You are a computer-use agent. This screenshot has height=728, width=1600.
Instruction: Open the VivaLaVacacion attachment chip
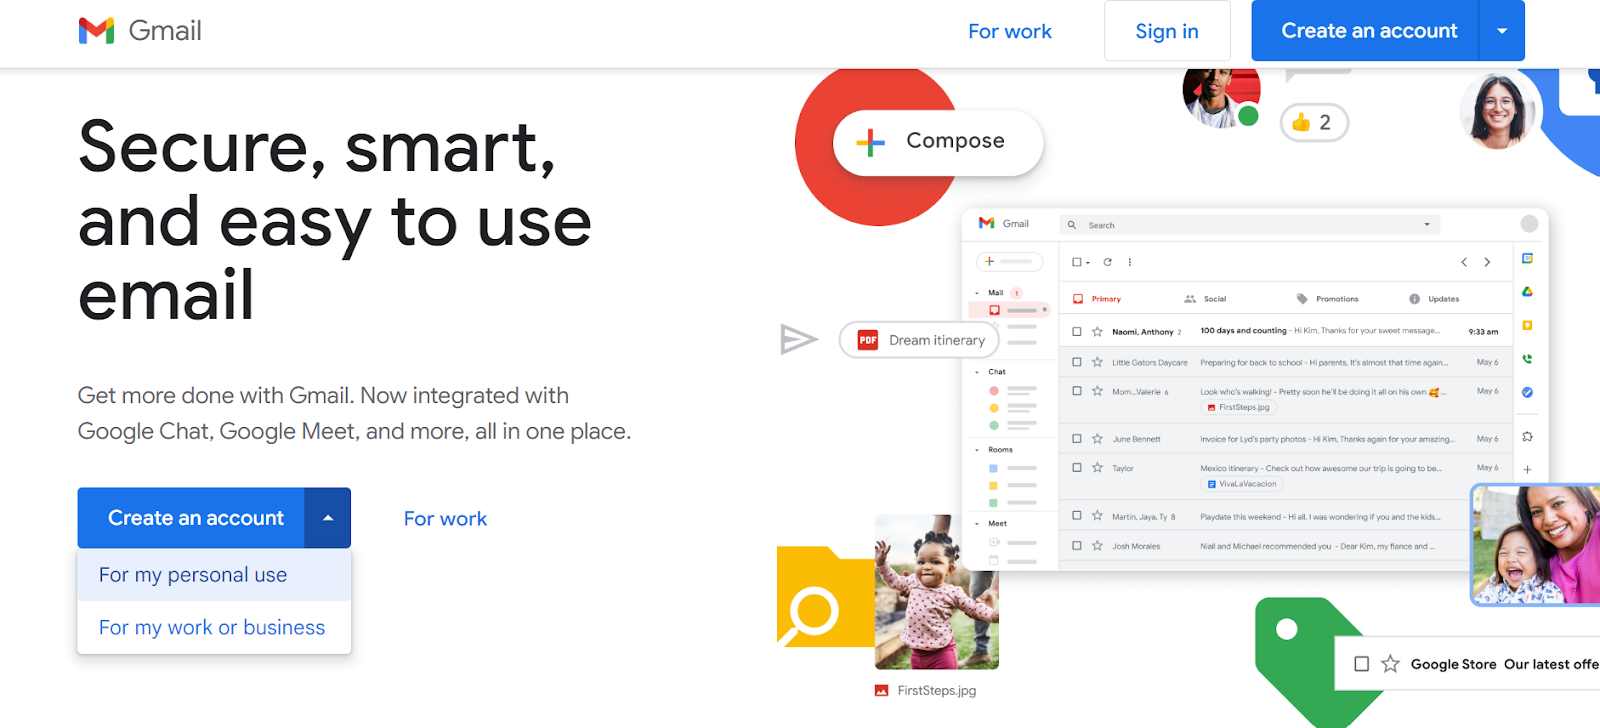coord(1242,484)
